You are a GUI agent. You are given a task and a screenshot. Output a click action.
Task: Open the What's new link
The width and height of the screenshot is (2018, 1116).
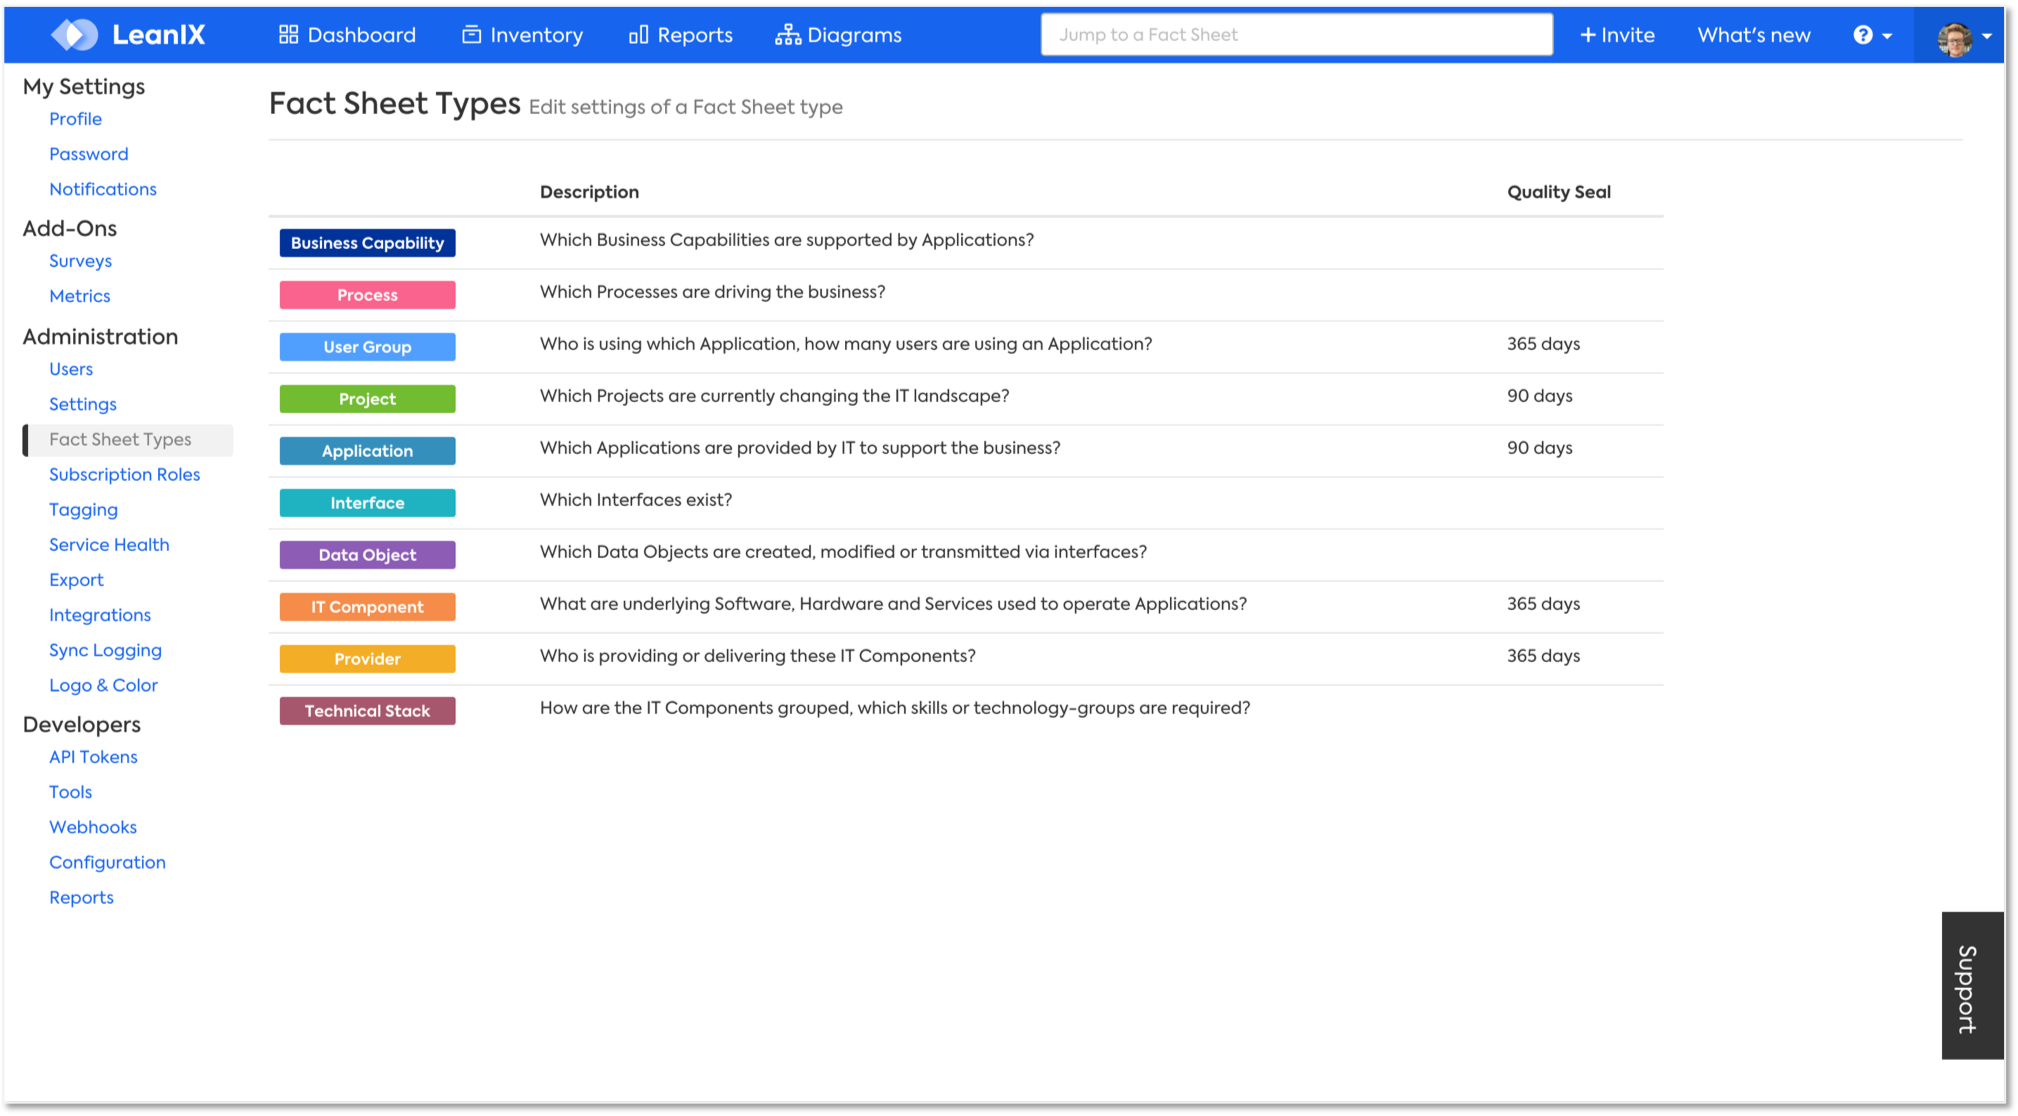click(1753, 35)
